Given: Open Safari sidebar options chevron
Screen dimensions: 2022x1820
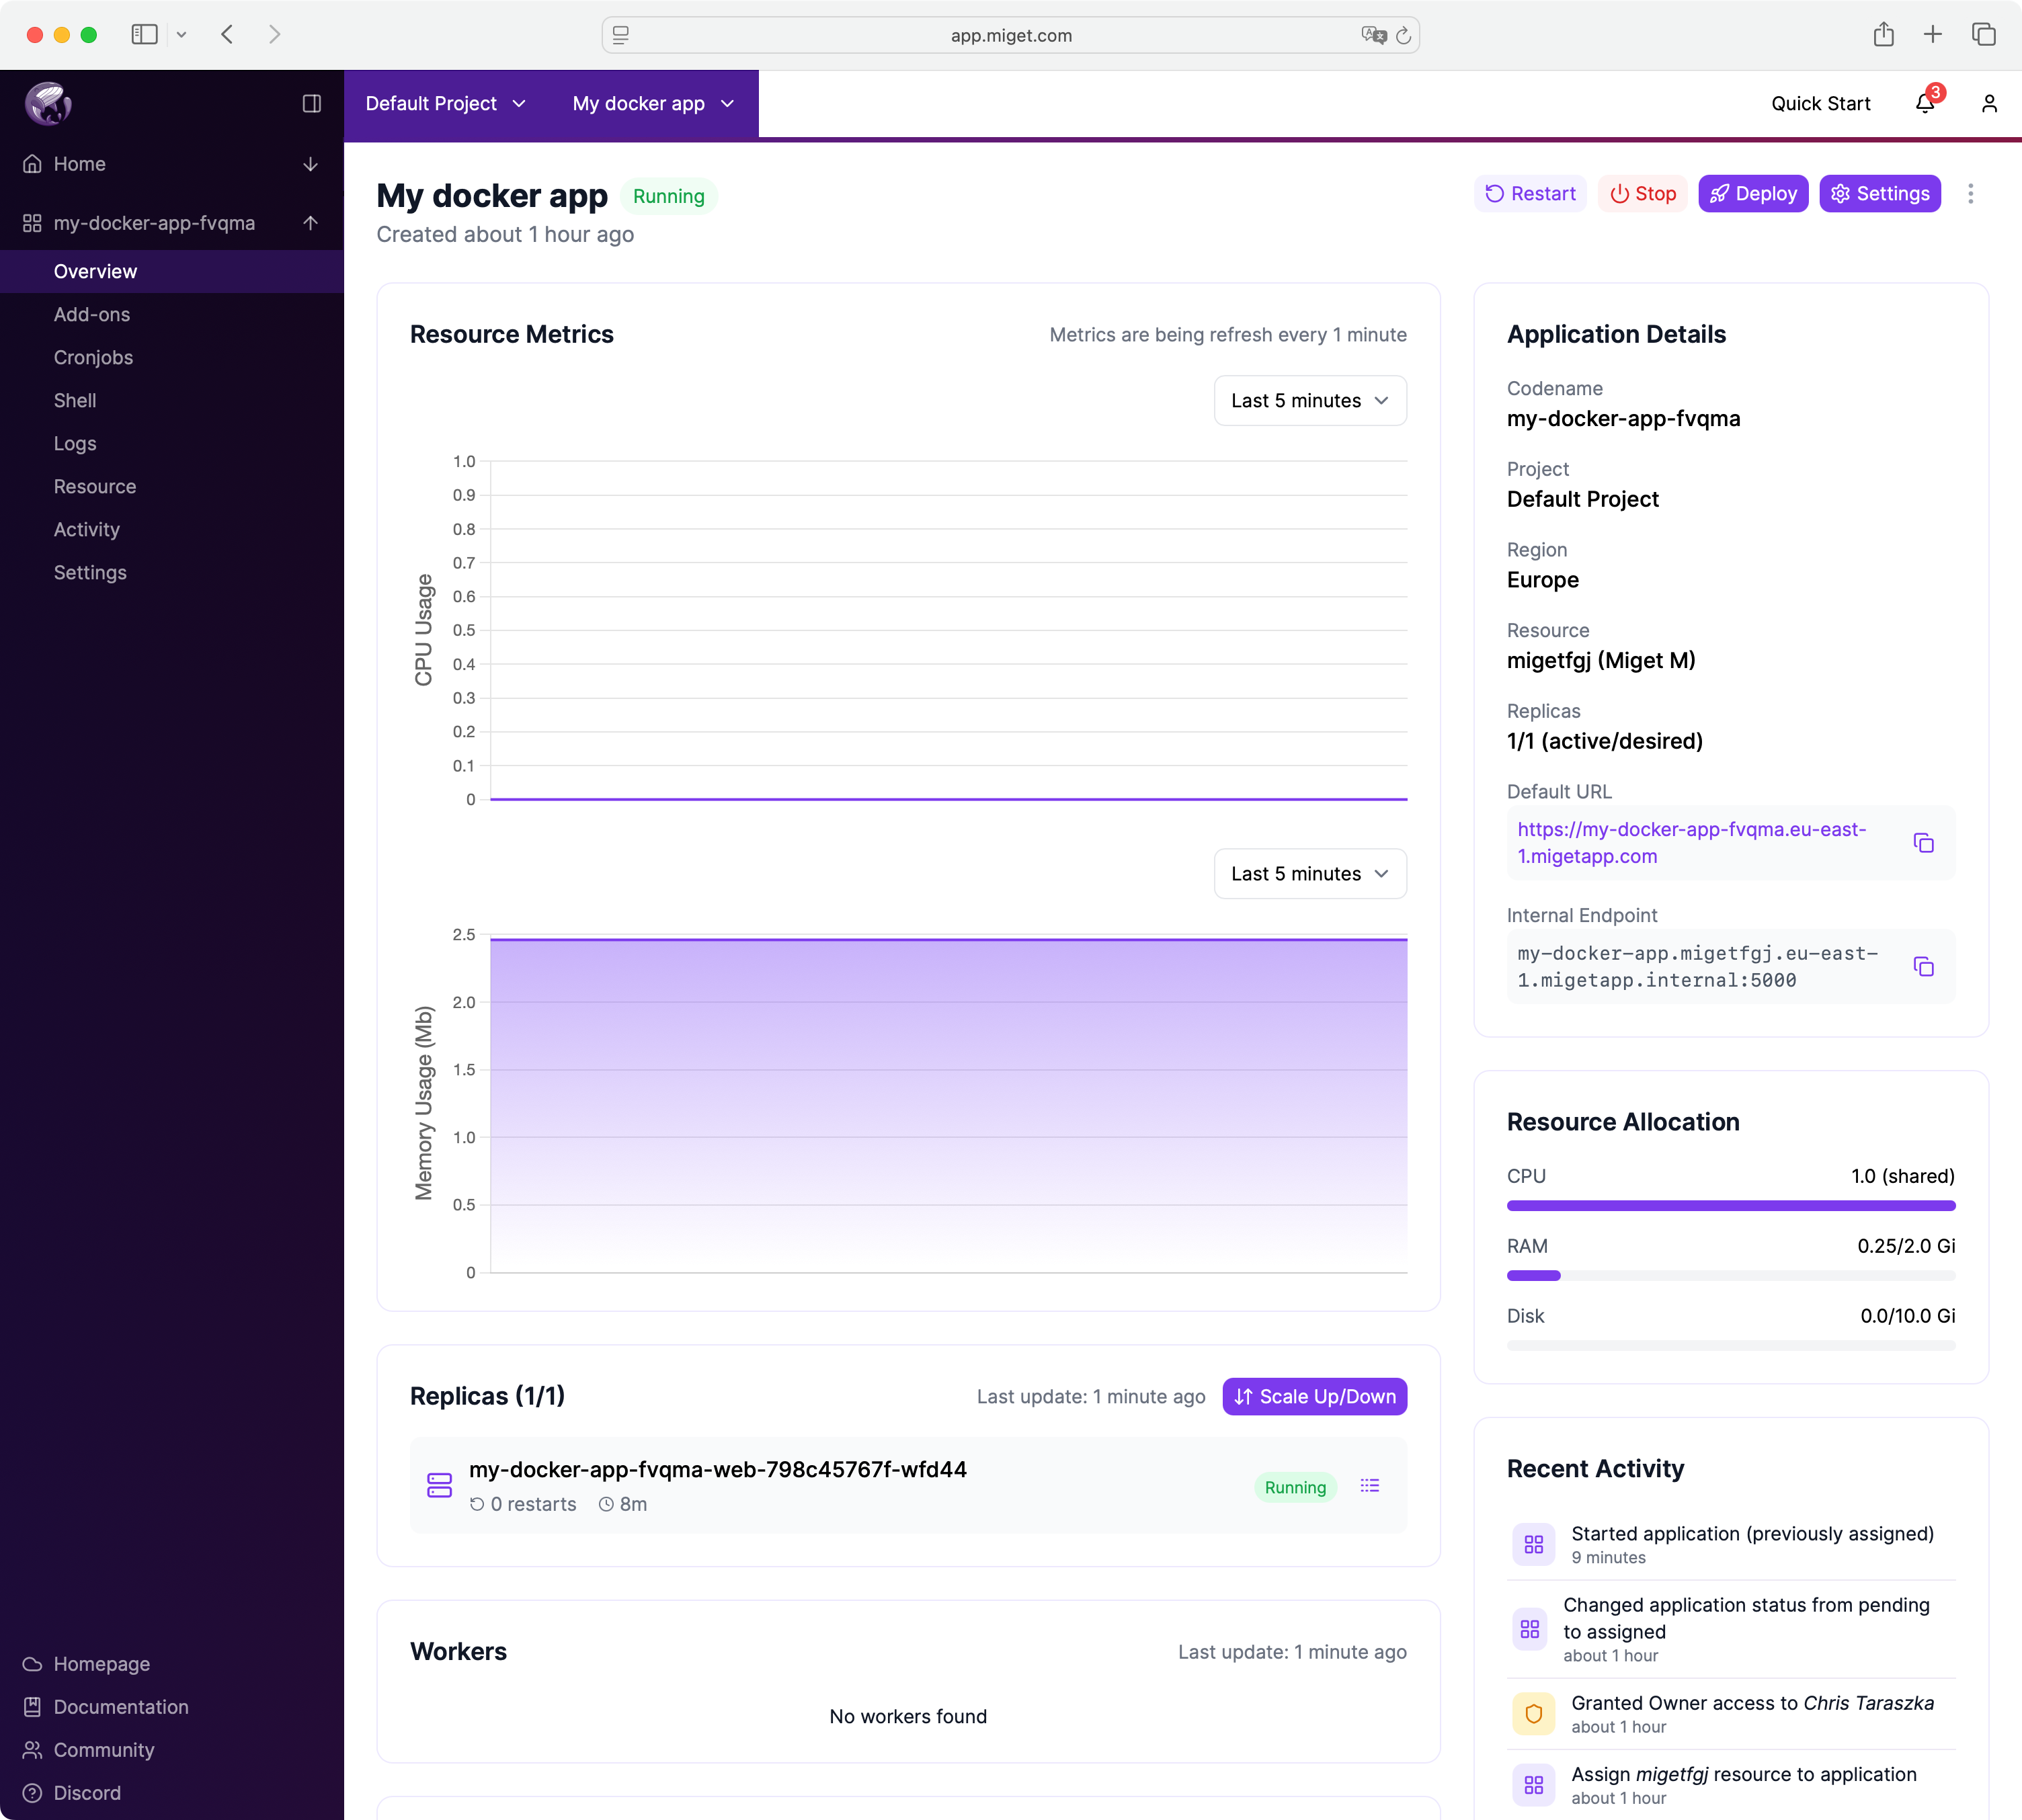Looking at the screenshot, I should [x=181, y=35].
